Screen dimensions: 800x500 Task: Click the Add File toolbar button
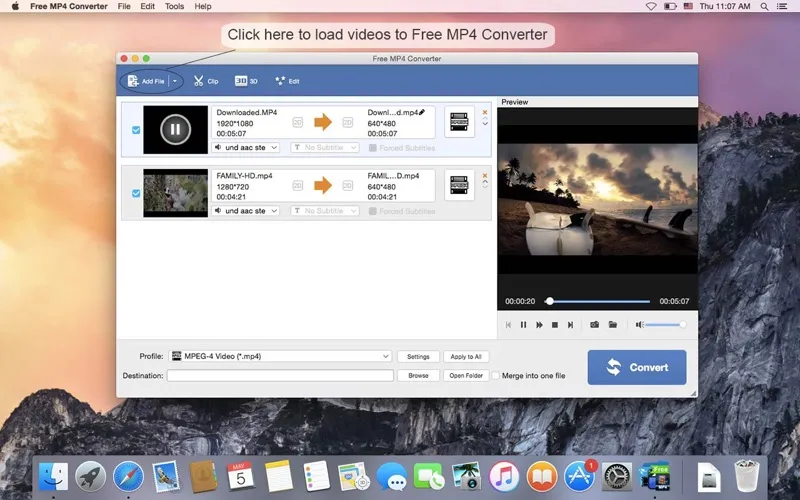146,81
